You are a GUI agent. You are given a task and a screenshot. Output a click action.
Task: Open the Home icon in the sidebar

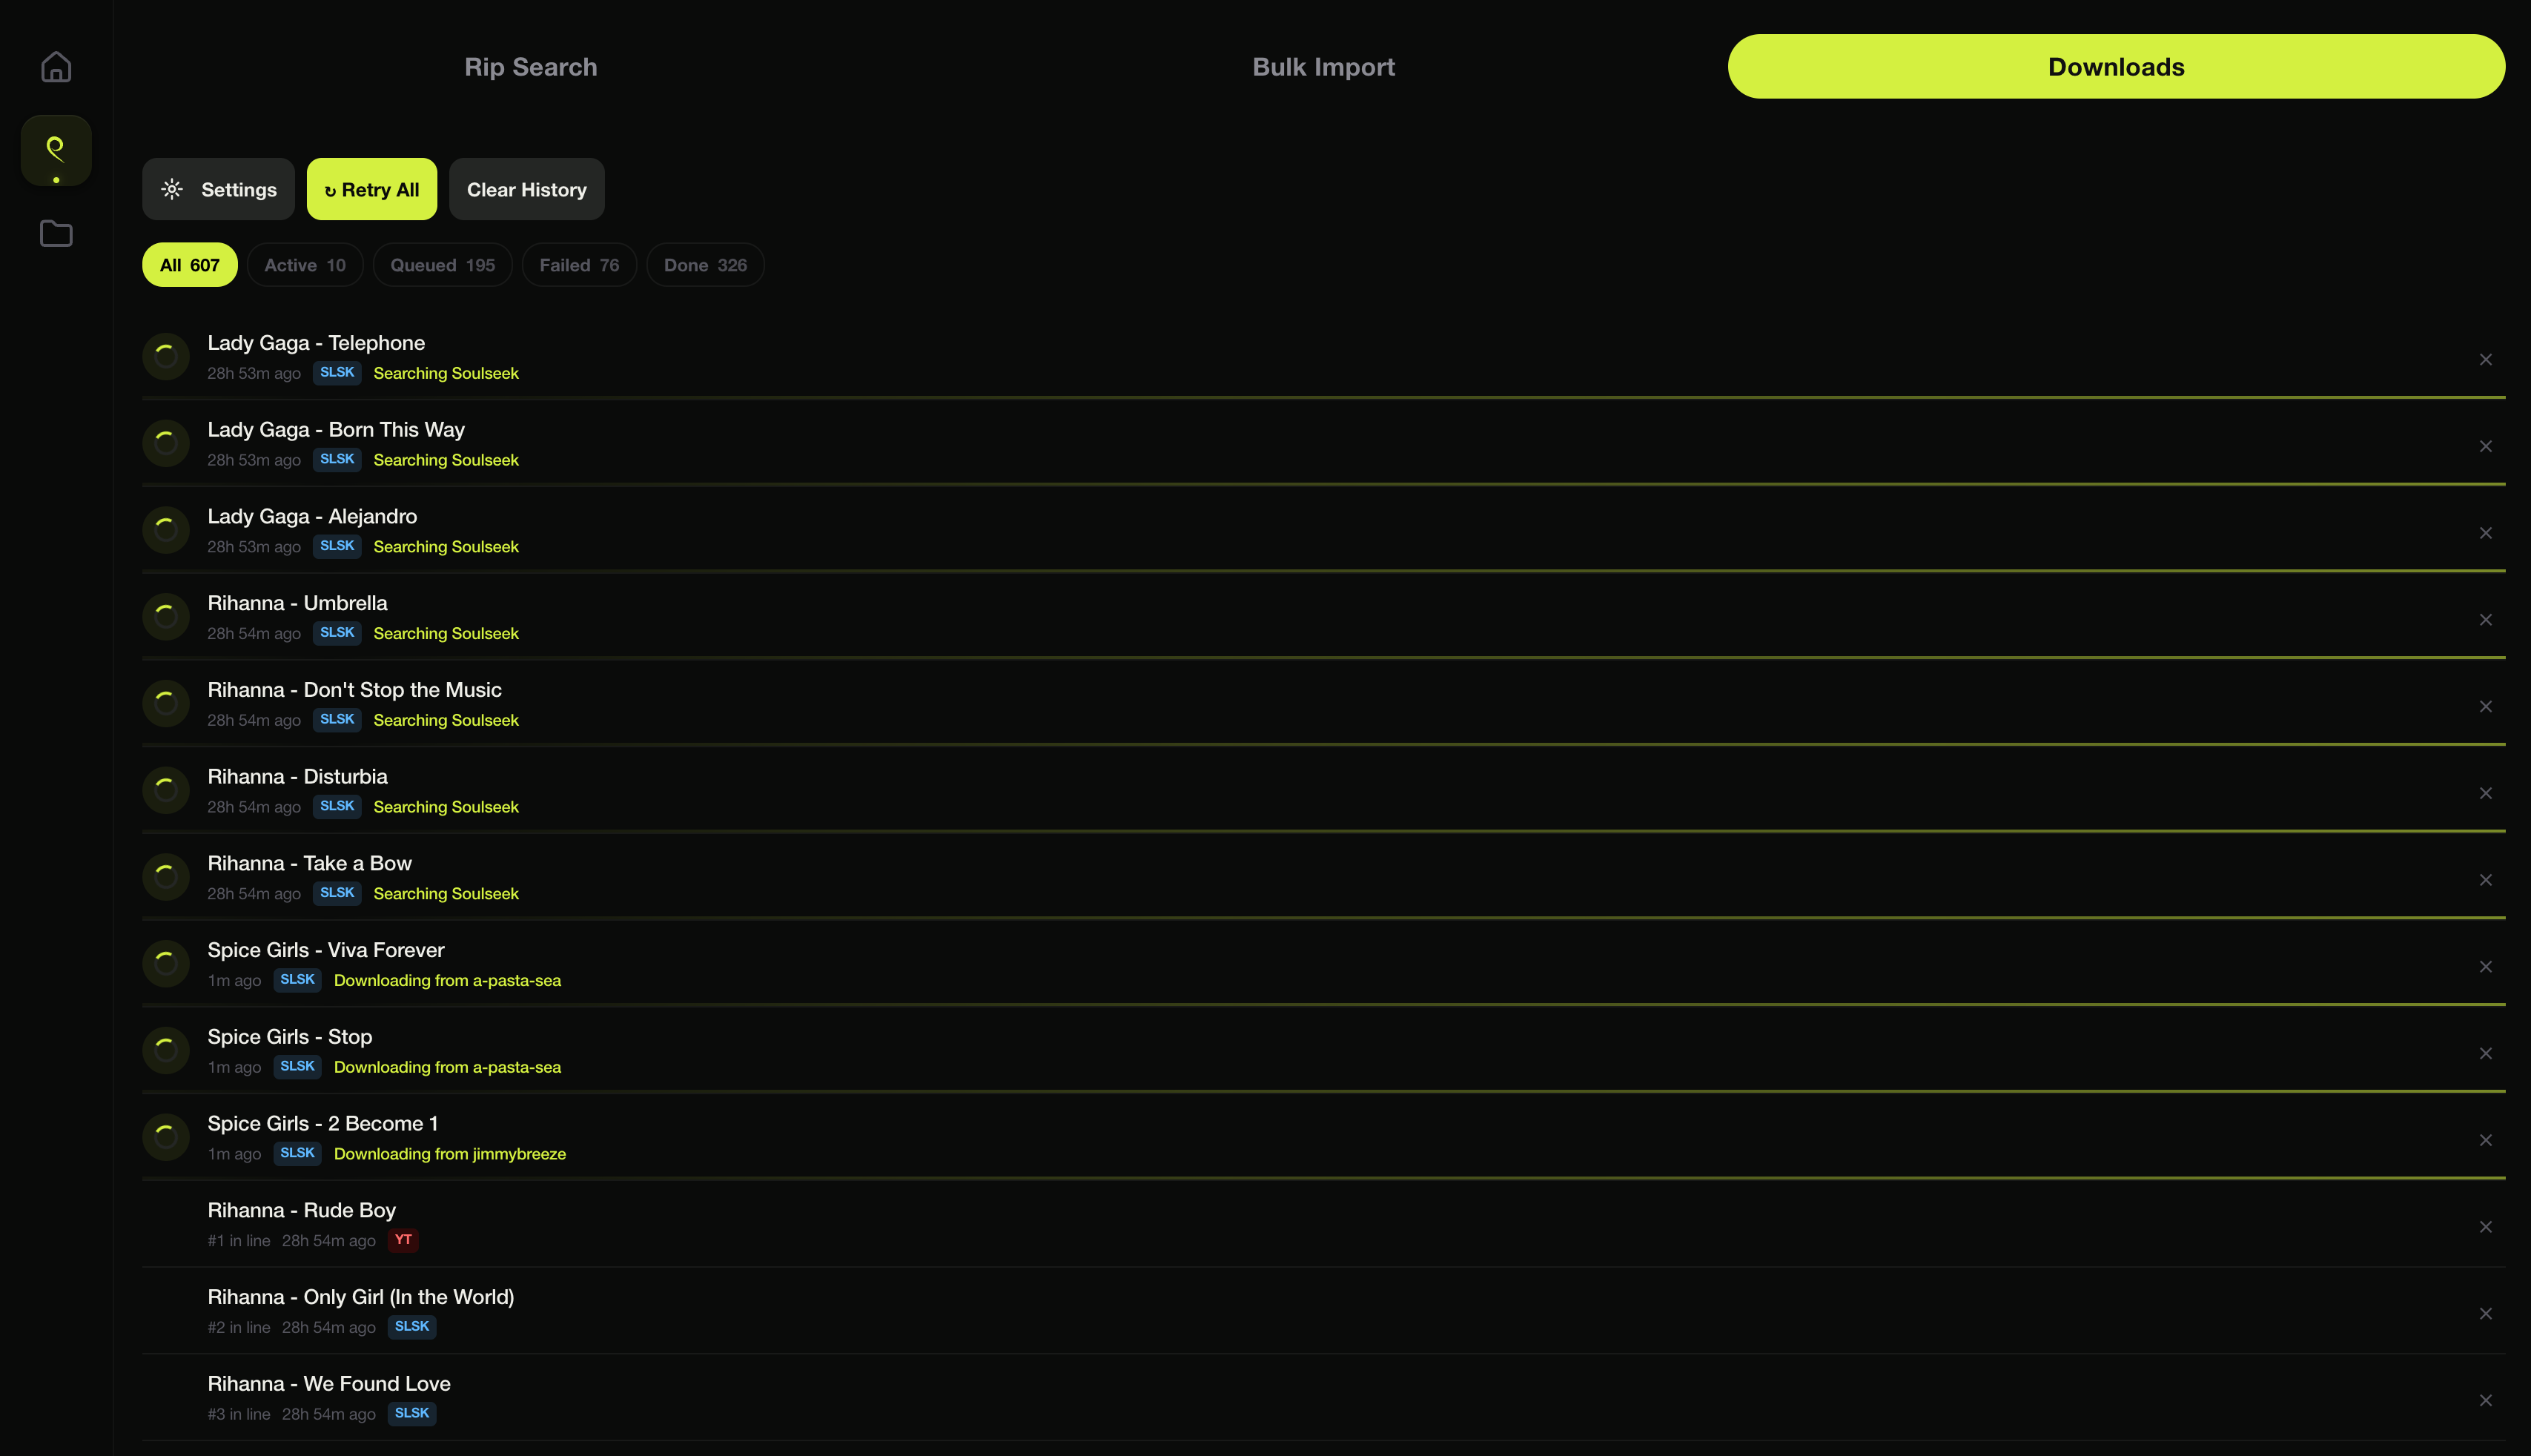pos(56,67)
